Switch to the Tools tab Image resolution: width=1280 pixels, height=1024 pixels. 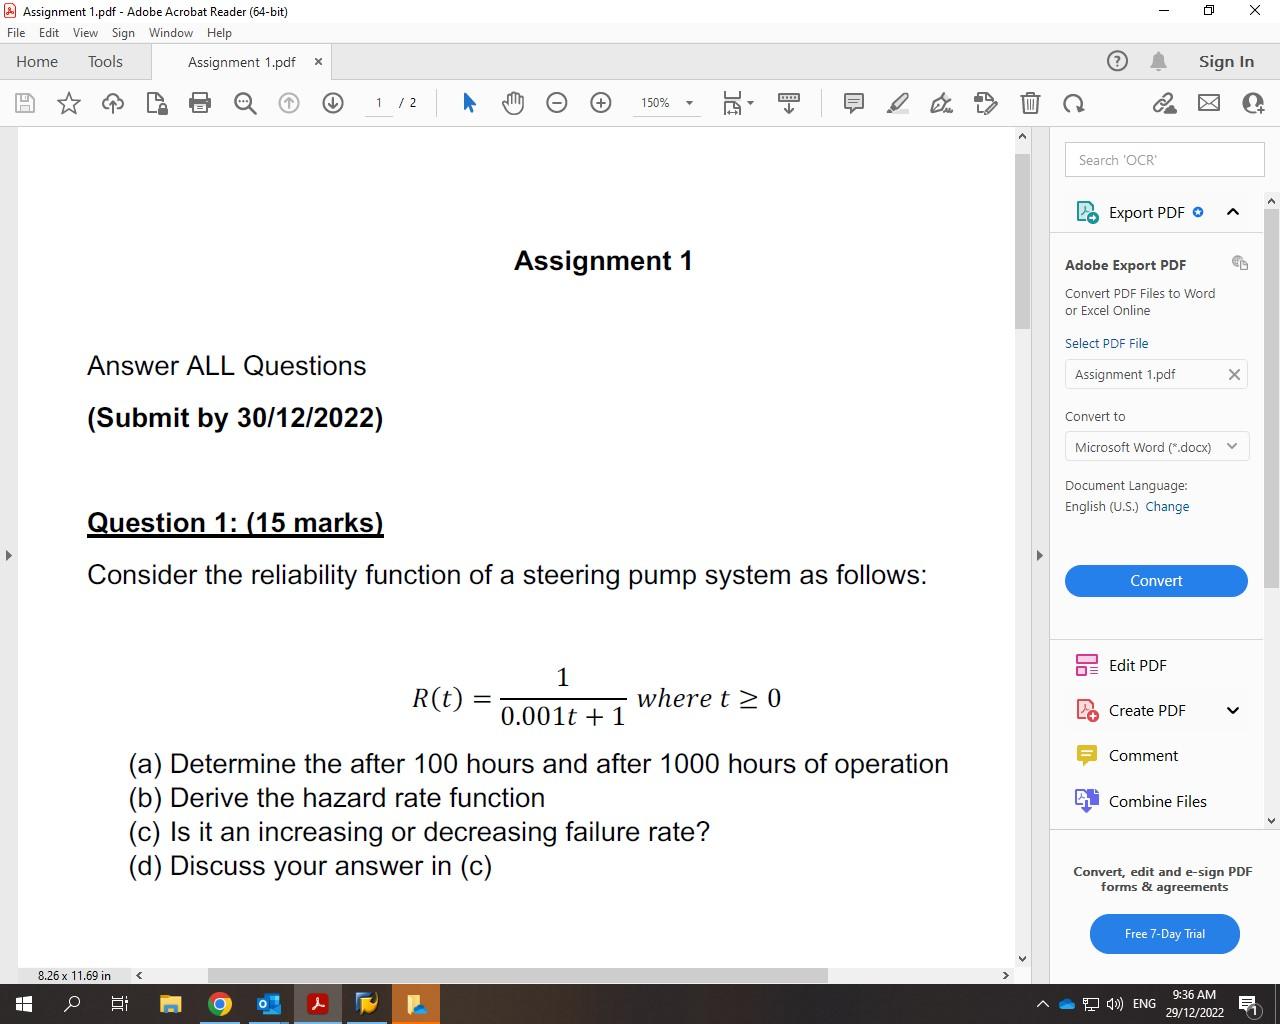click(105, 61)
